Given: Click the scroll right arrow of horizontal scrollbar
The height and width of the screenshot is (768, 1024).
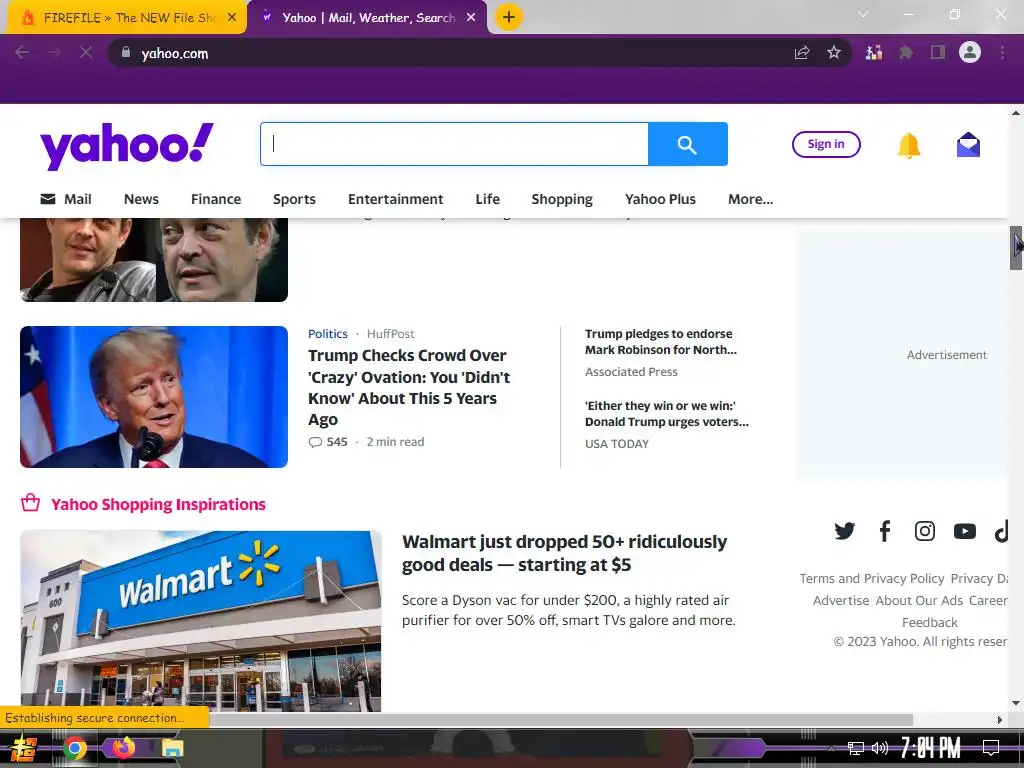Looking at the screenshot, I should [x=1000, y=720].
